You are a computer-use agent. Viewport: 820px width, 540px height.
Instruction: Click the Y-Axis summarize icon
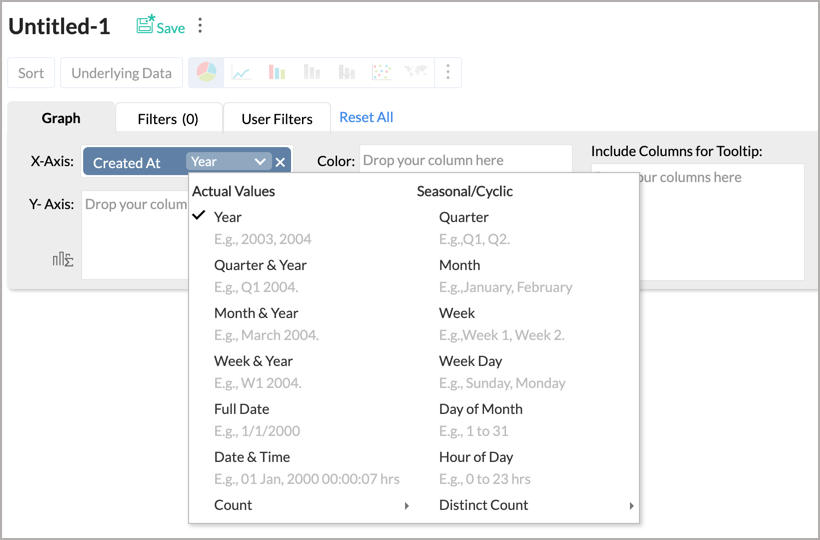(63, 260)
